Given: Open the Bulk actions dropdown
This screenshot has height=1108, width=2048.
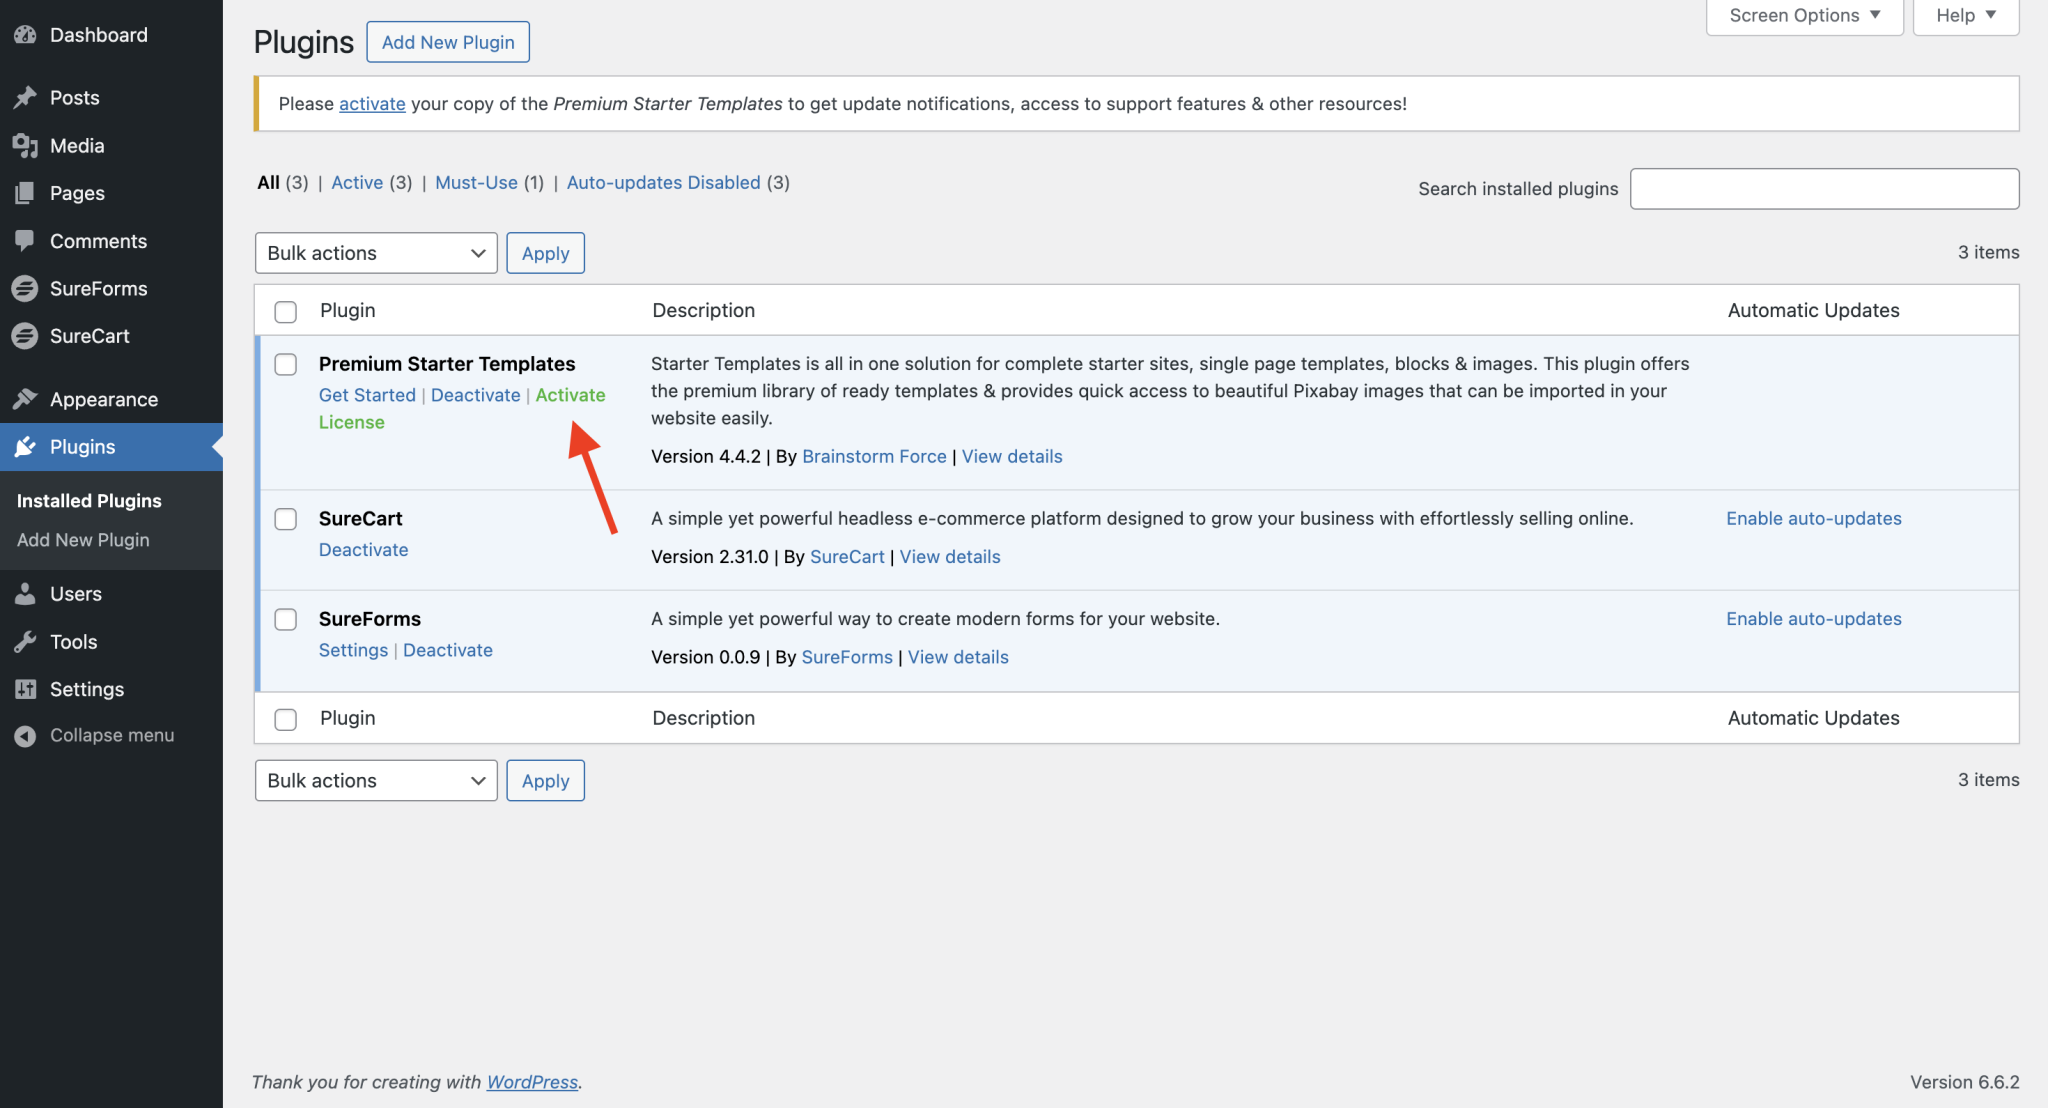Looking at the screenshot, I should (375, 252).
